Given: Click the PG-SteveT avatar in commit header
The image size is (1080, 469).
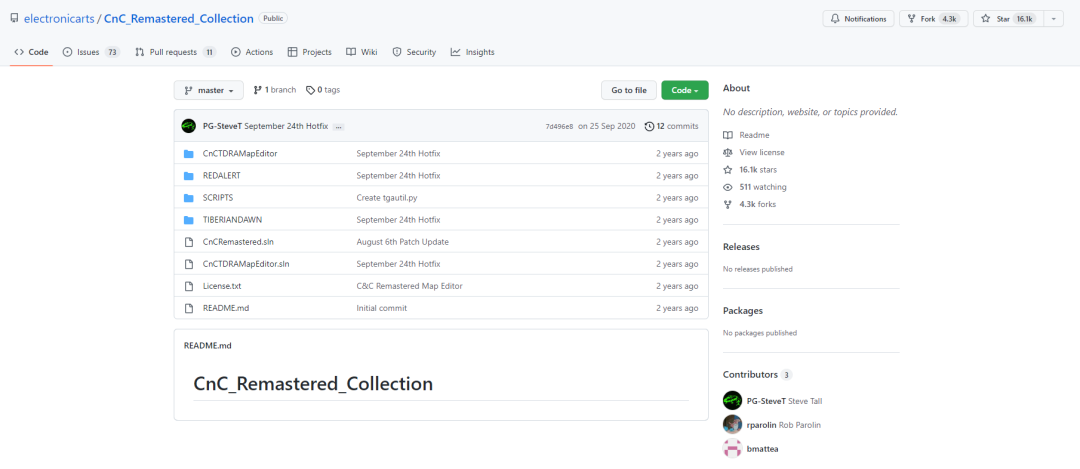Looking at the screenshot, I should click(189, 126).
